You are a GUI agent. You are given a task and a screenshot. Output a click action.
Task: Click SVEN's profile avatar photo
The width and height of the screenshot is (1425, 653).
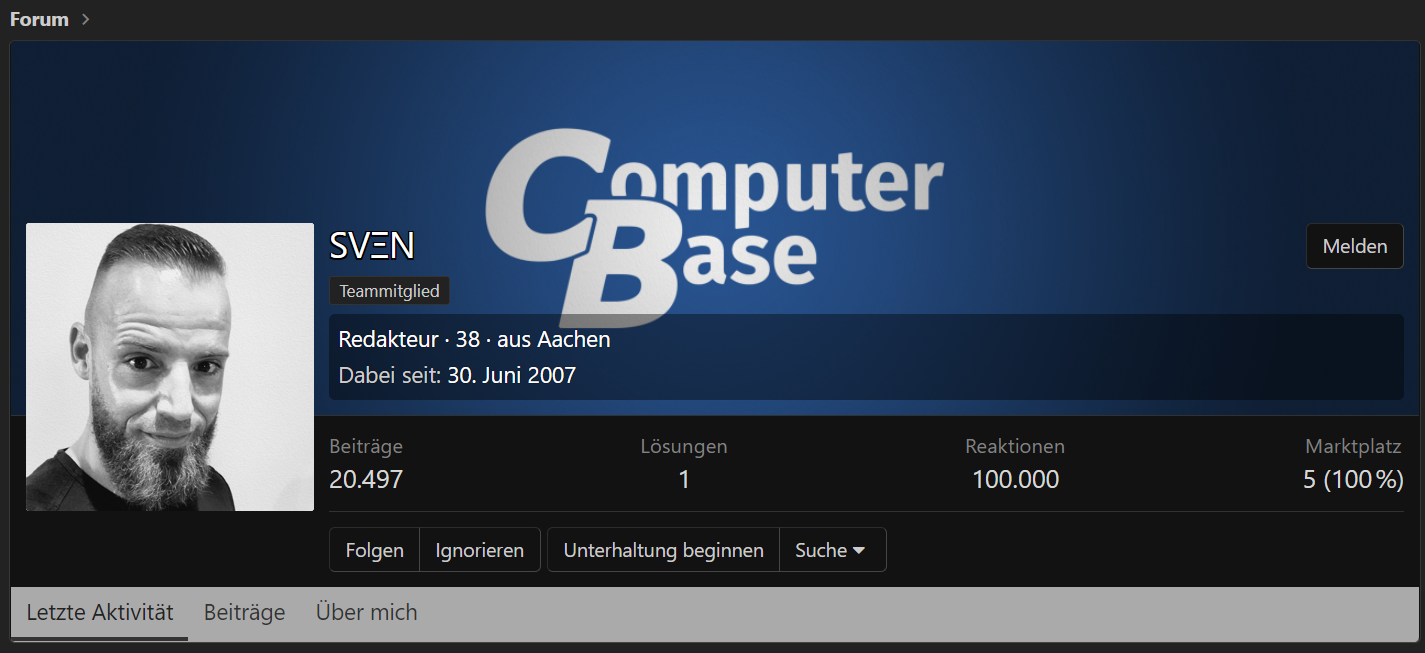pos(170,367)
